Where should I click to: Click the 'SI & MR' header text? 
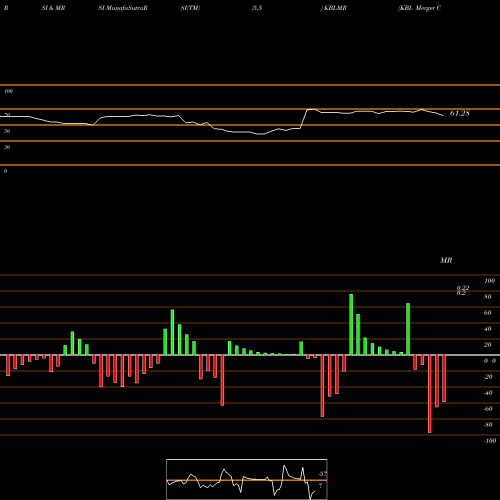[x=53, y=8]
